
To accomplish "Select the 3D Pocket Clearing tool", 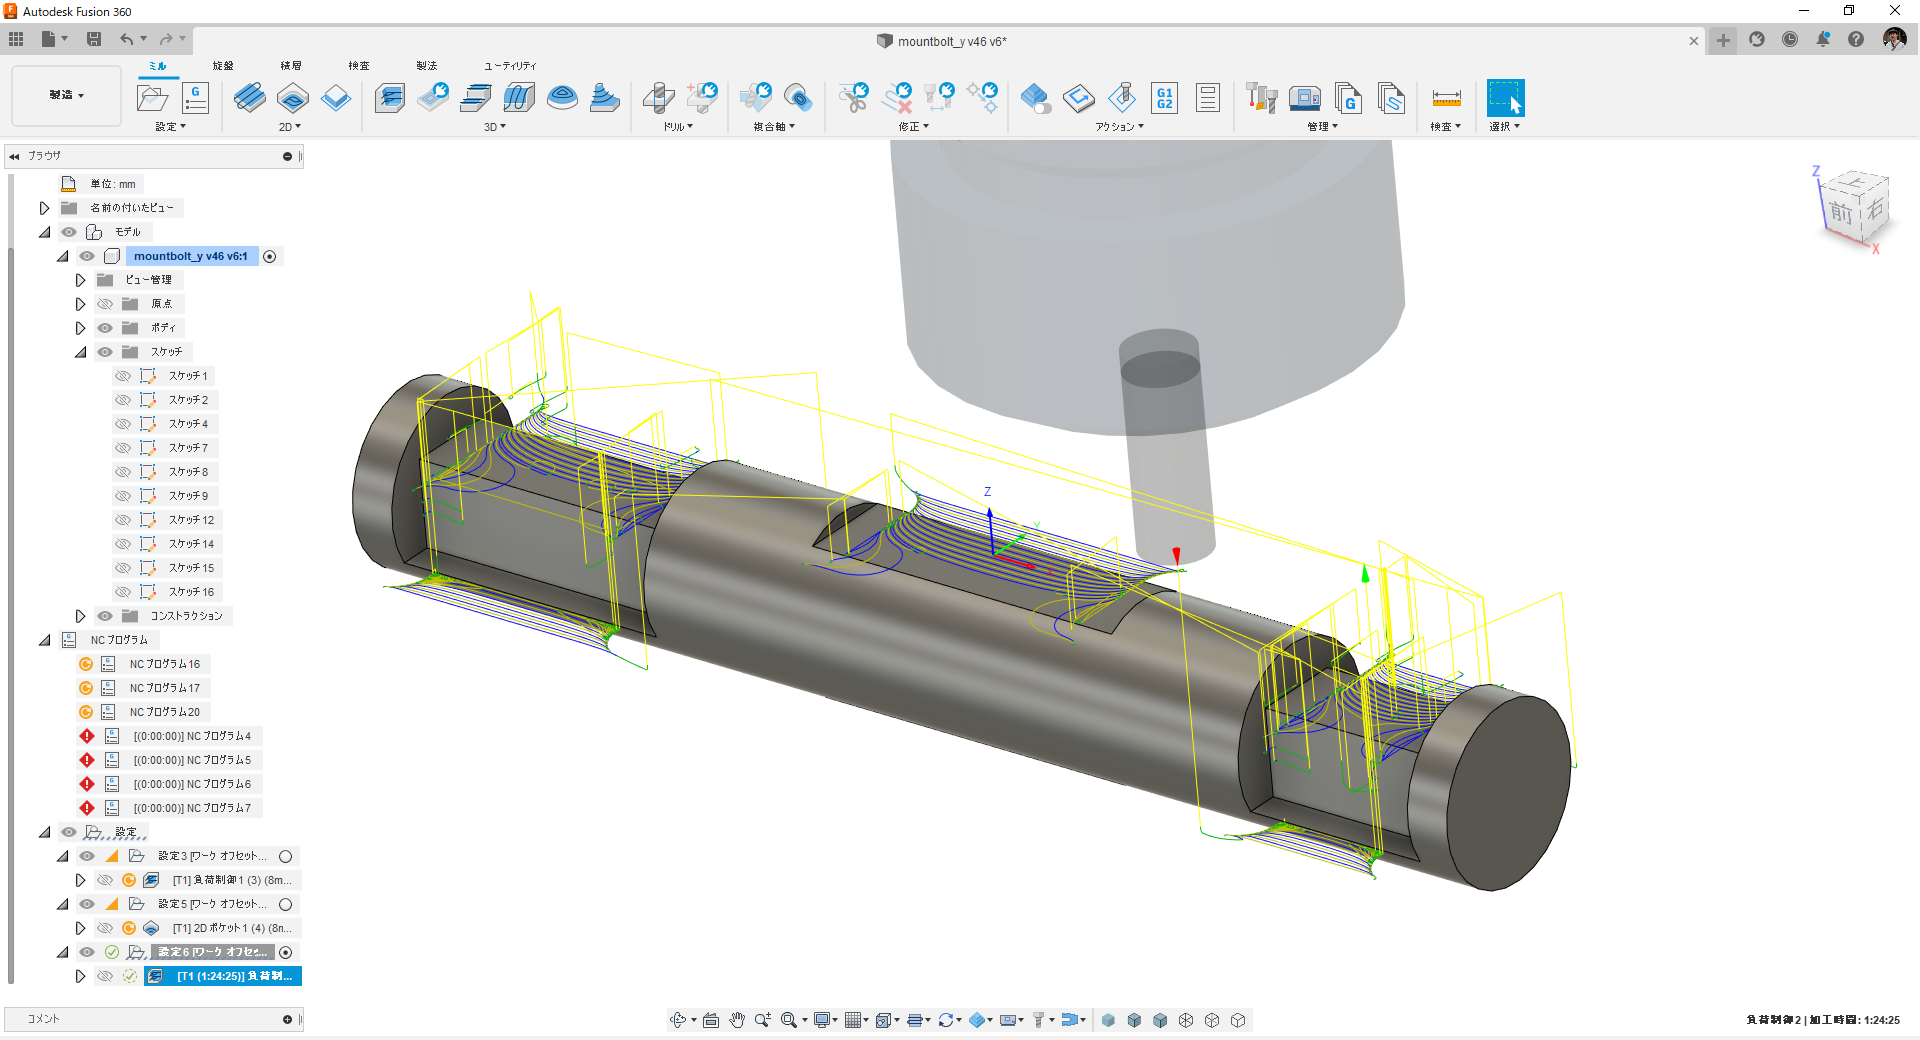I will 433,98.
